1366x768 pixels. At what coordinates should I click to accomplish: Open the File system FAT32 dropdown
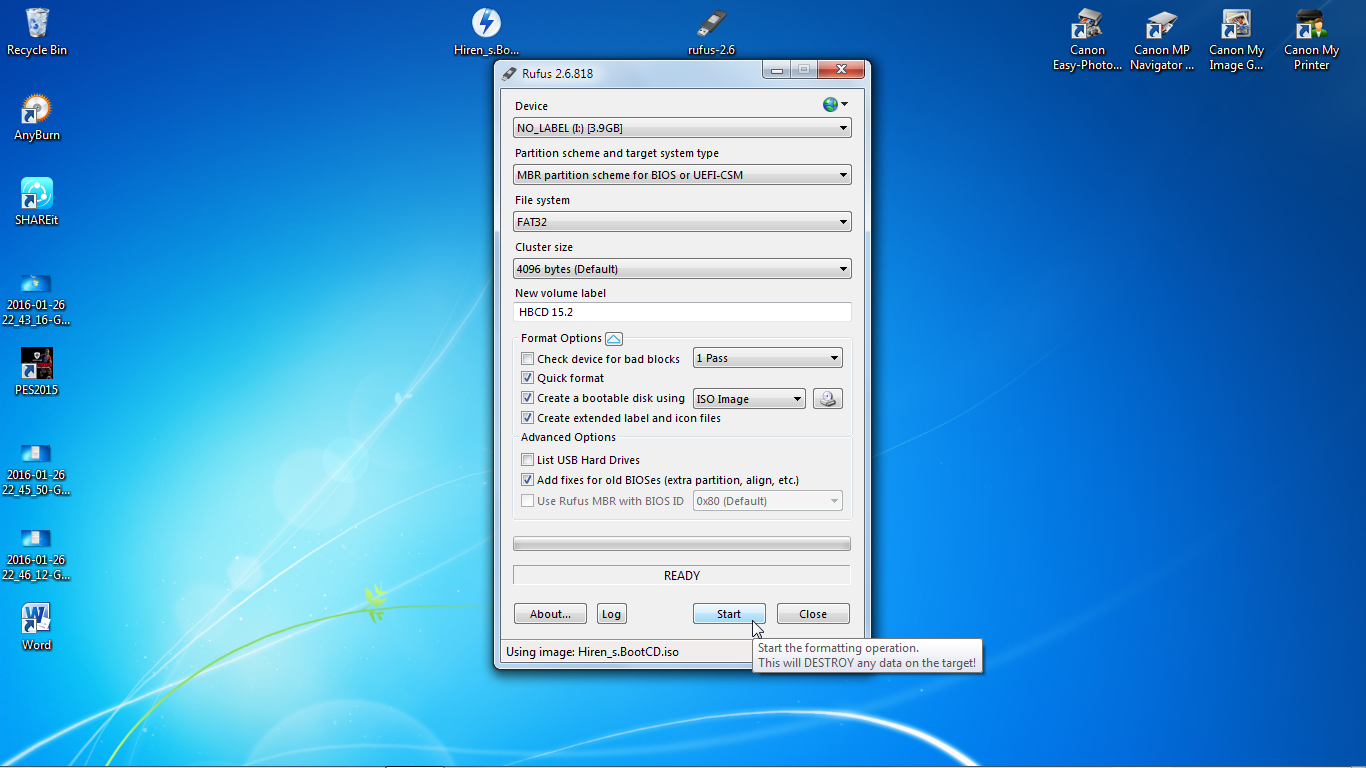682,222
